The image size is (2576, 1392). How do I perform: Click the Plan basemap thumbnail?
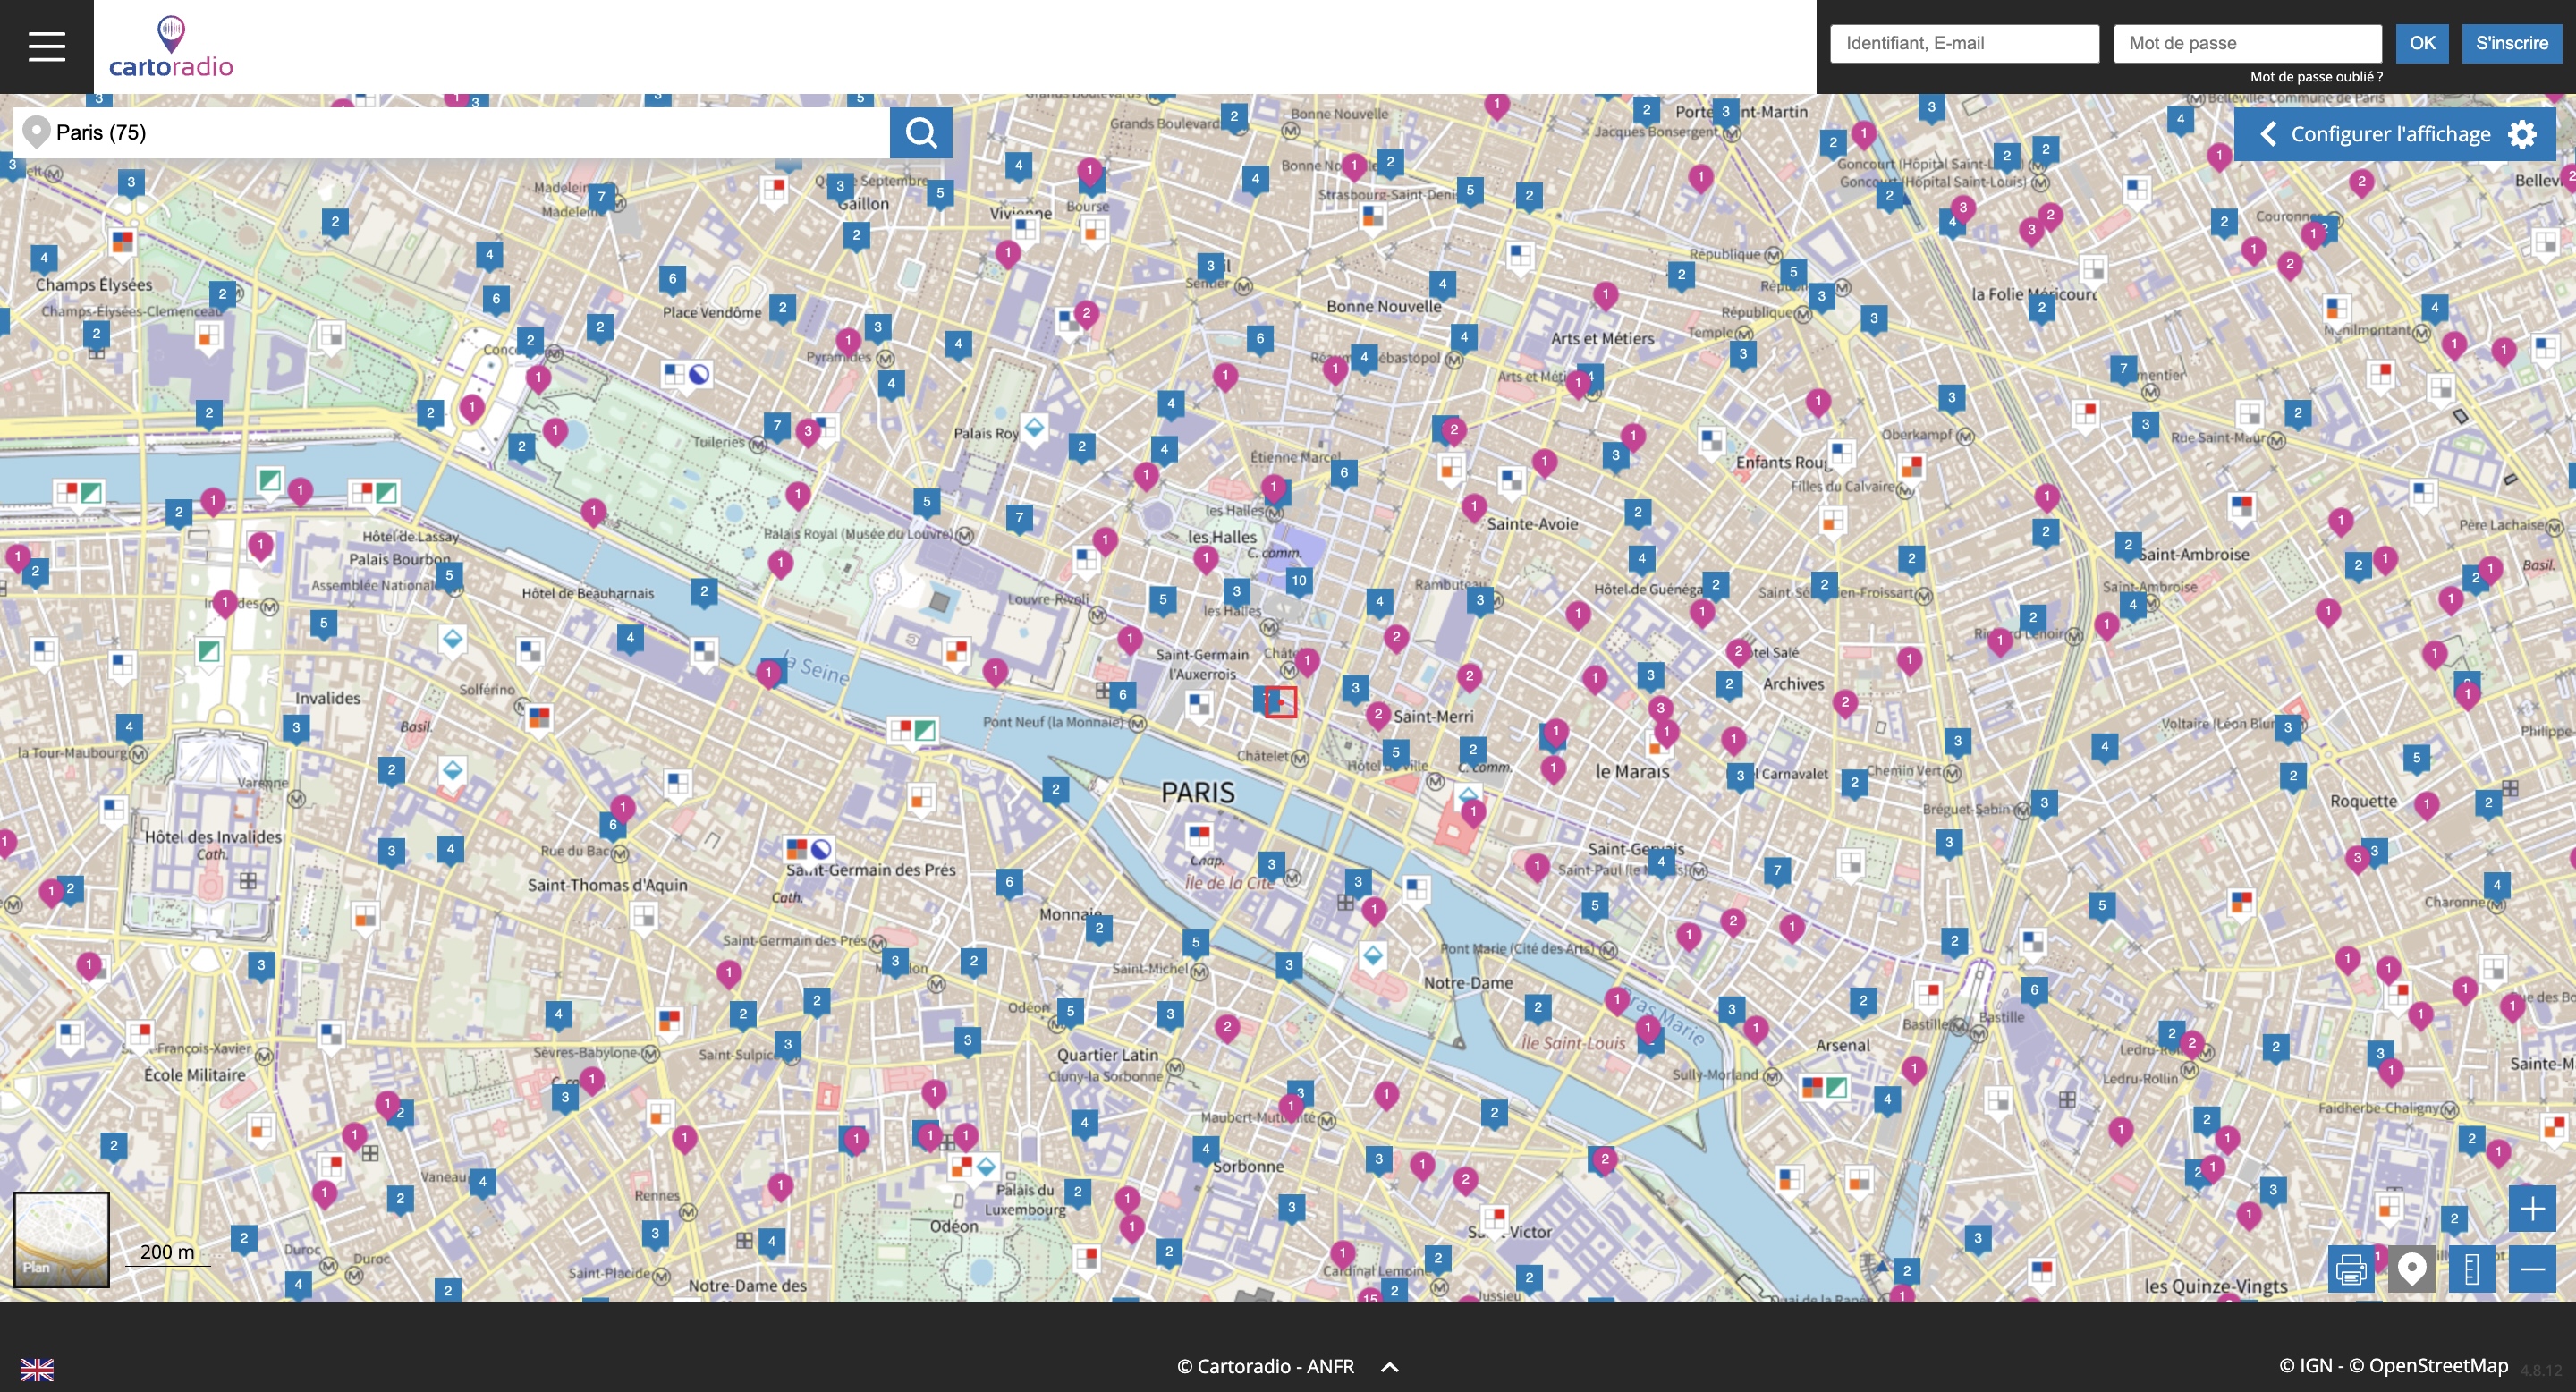[61, 1239]
